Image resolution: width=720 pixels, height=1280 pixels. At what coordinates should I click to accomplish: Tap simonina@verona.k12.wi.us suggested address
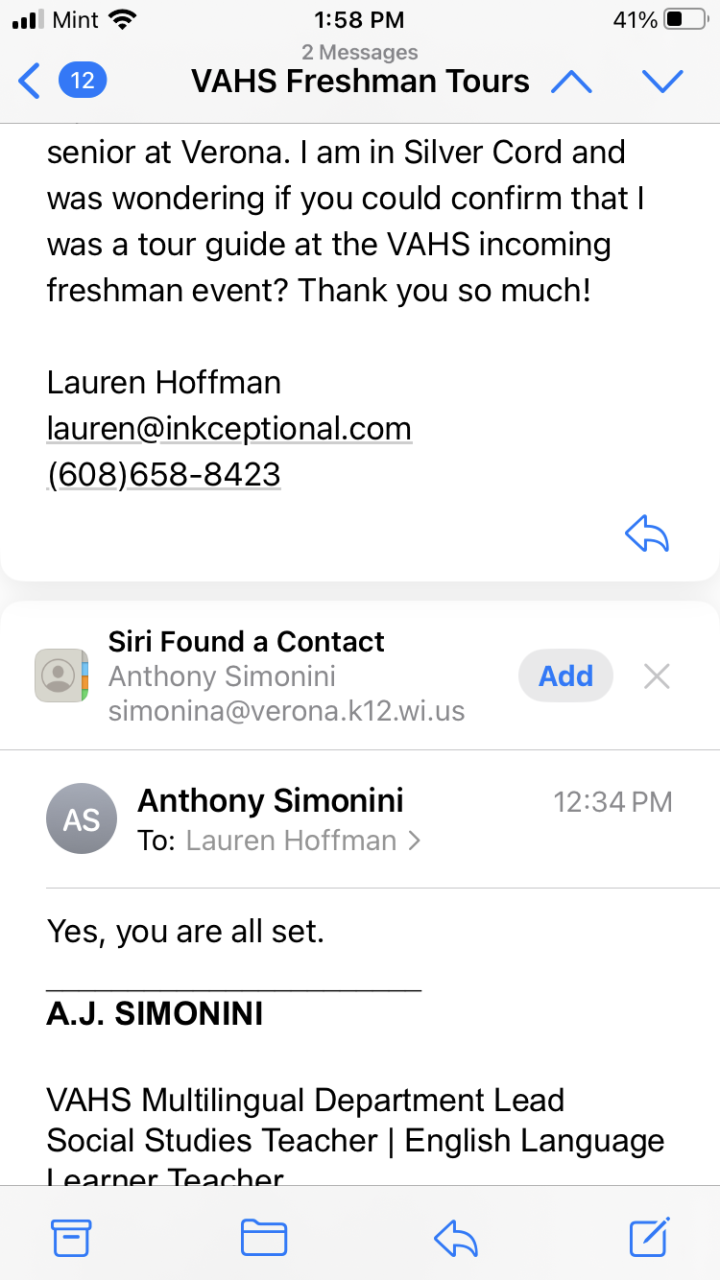[286, 712]
